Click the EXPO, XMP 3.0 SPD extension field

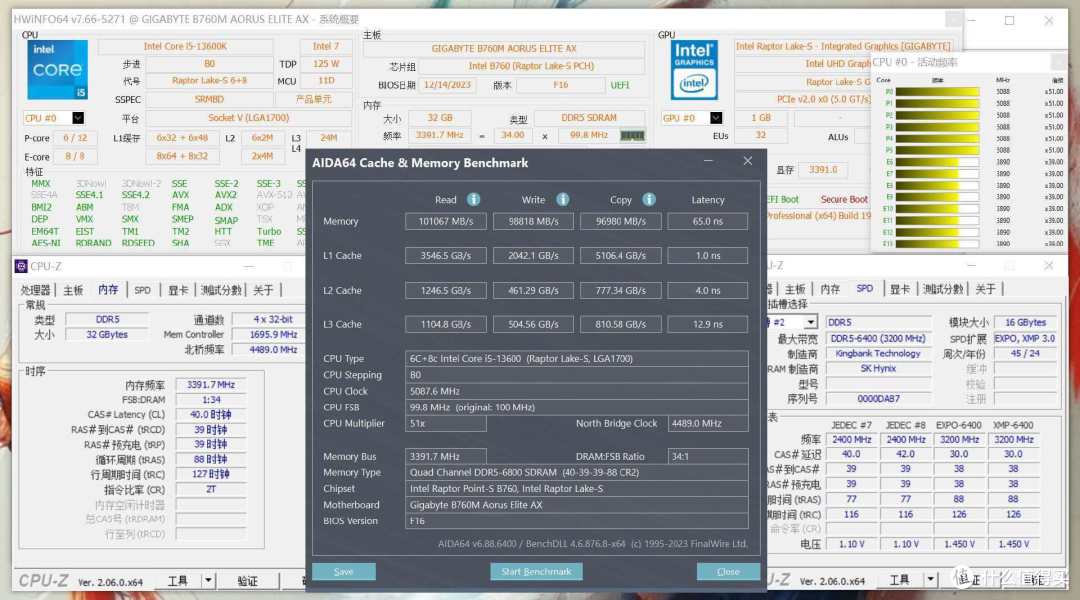pyautogui.click(x=1025, y=339)
